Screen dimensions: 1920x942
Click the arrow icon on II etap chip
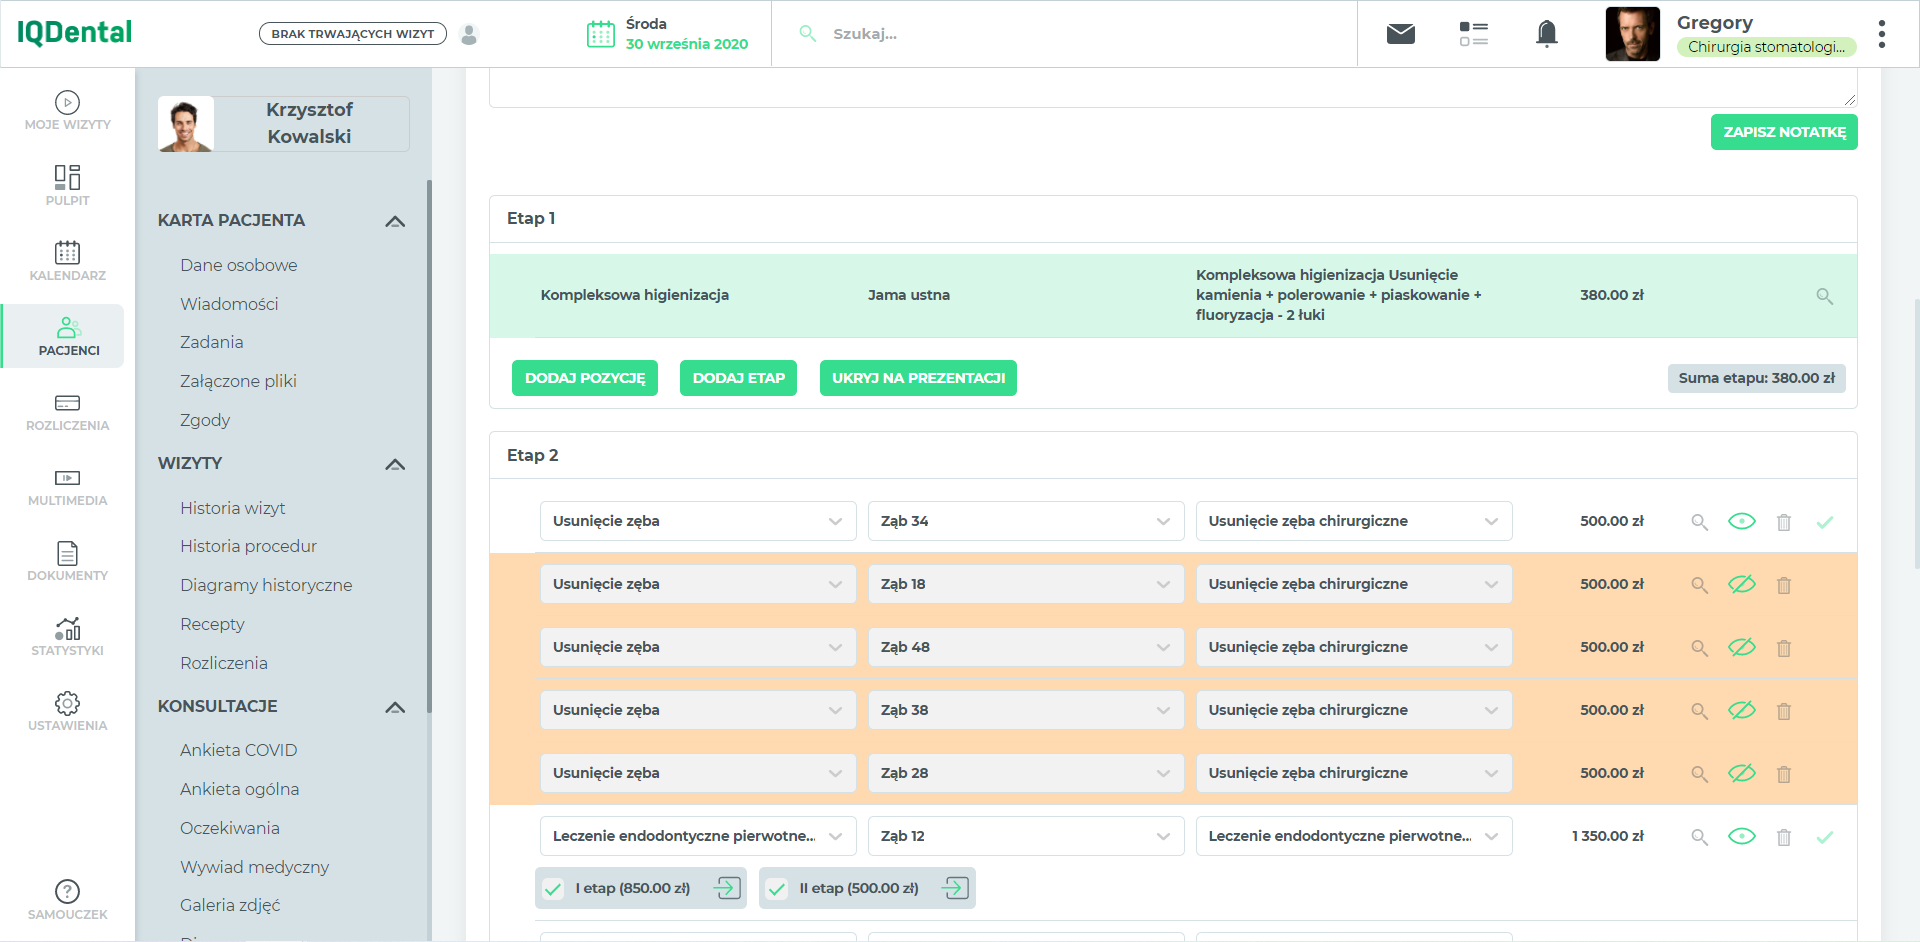(x=955, y=888)
